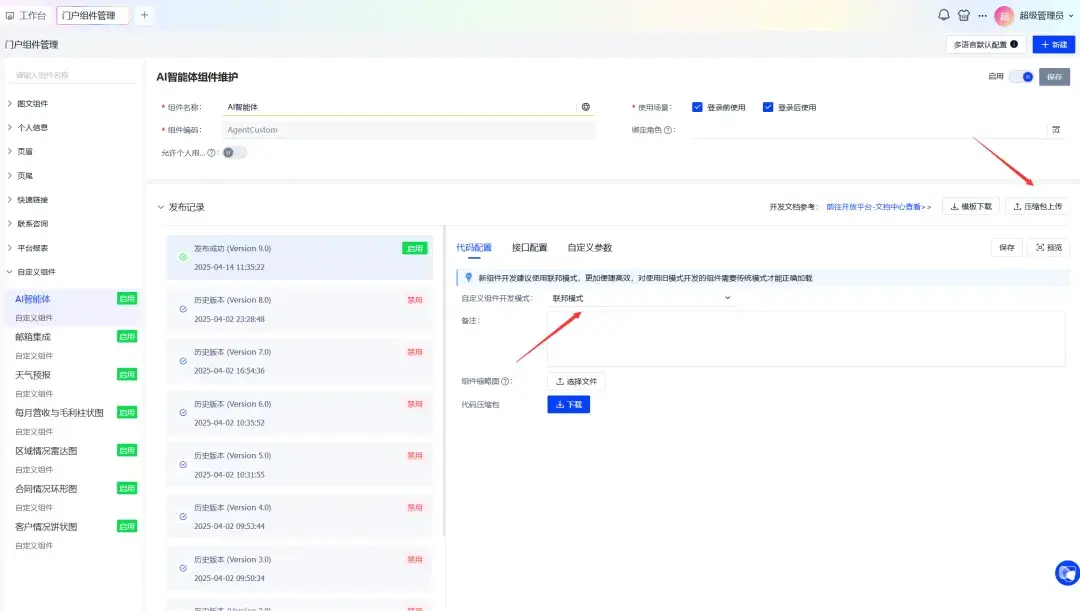The image size is (1080, 611).
Task: Expand the 平台概要 tree node
Action: pos(10,247)
